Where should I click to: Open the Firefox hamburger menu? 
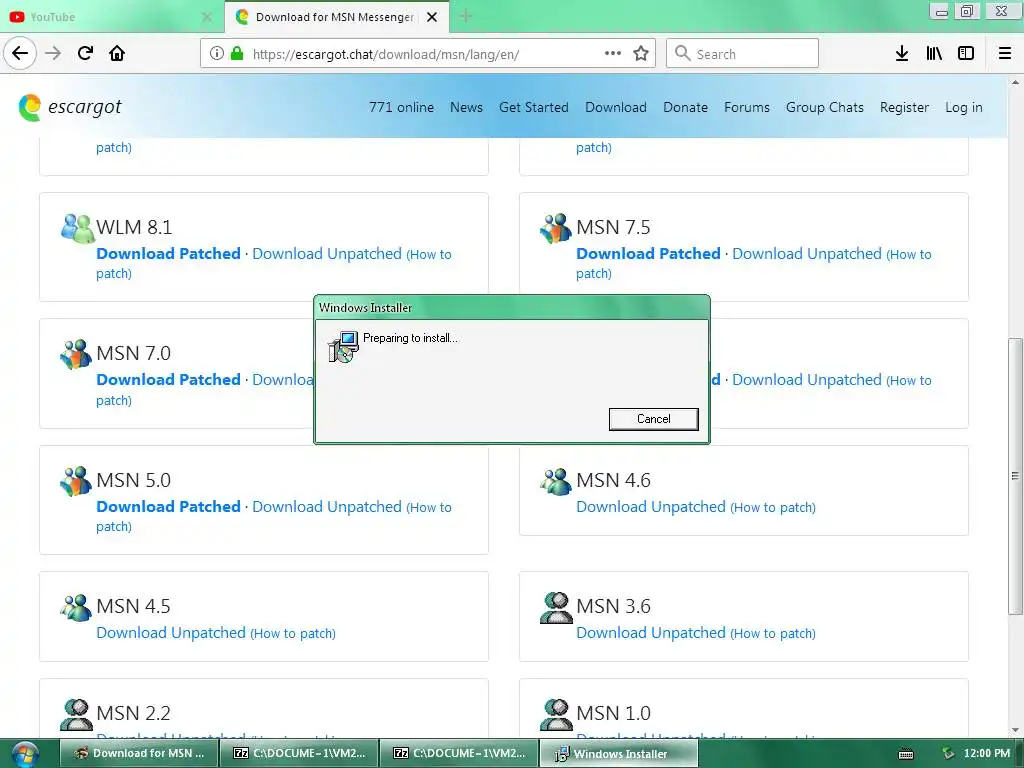click(1005, 54)
